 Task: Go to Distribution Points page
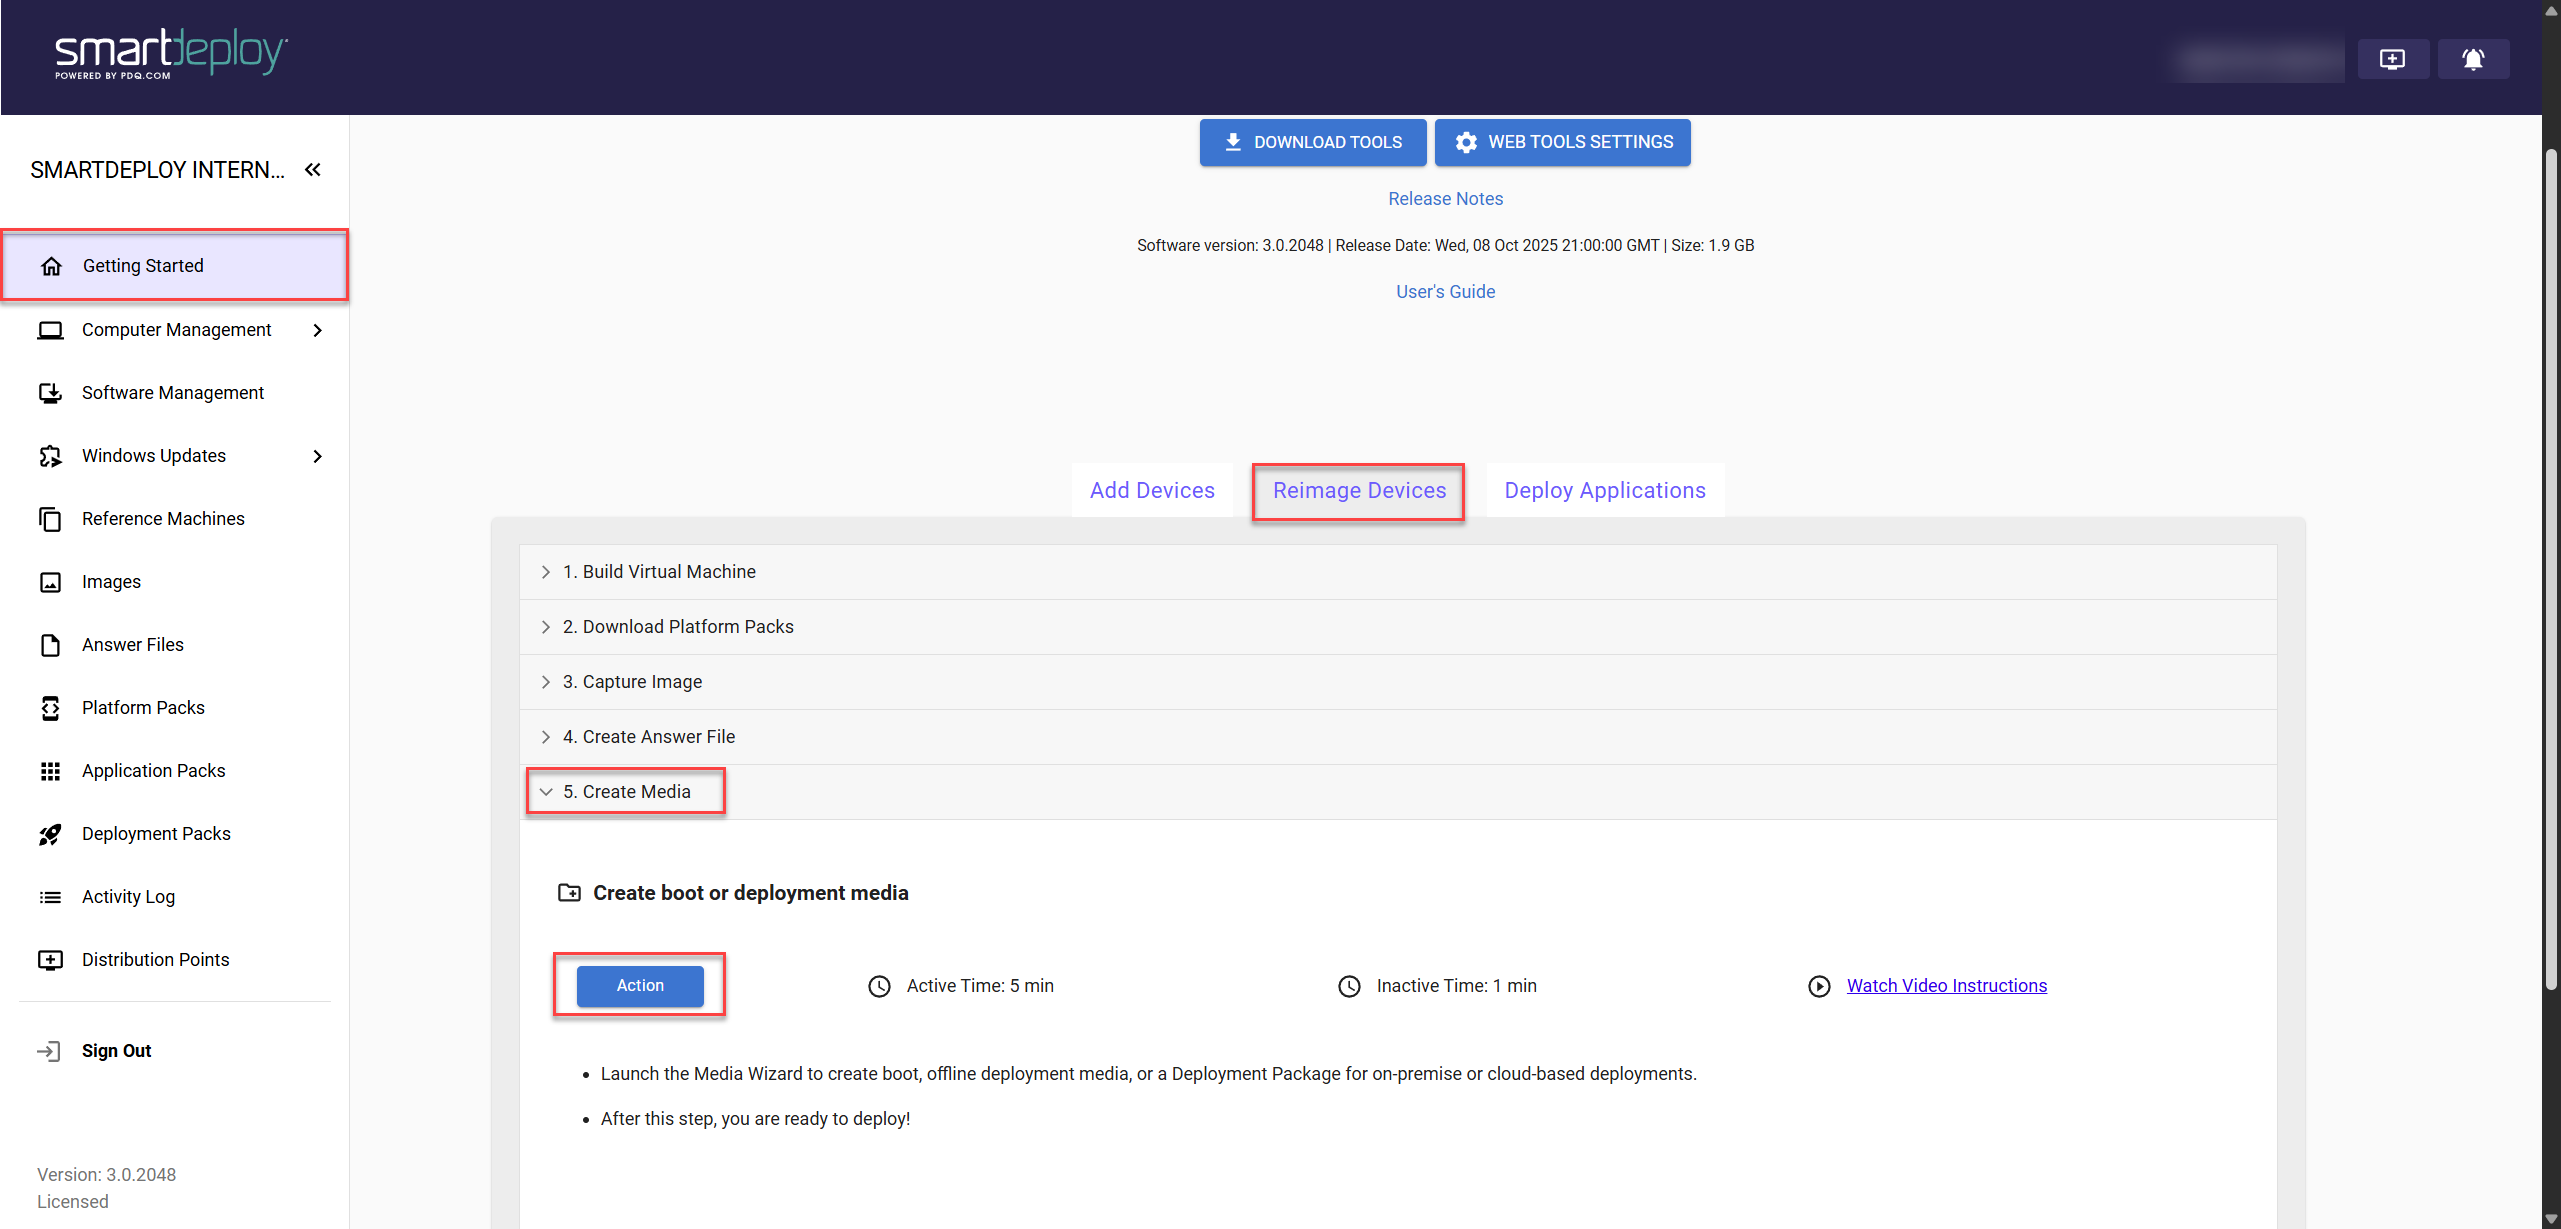(155, 960)
